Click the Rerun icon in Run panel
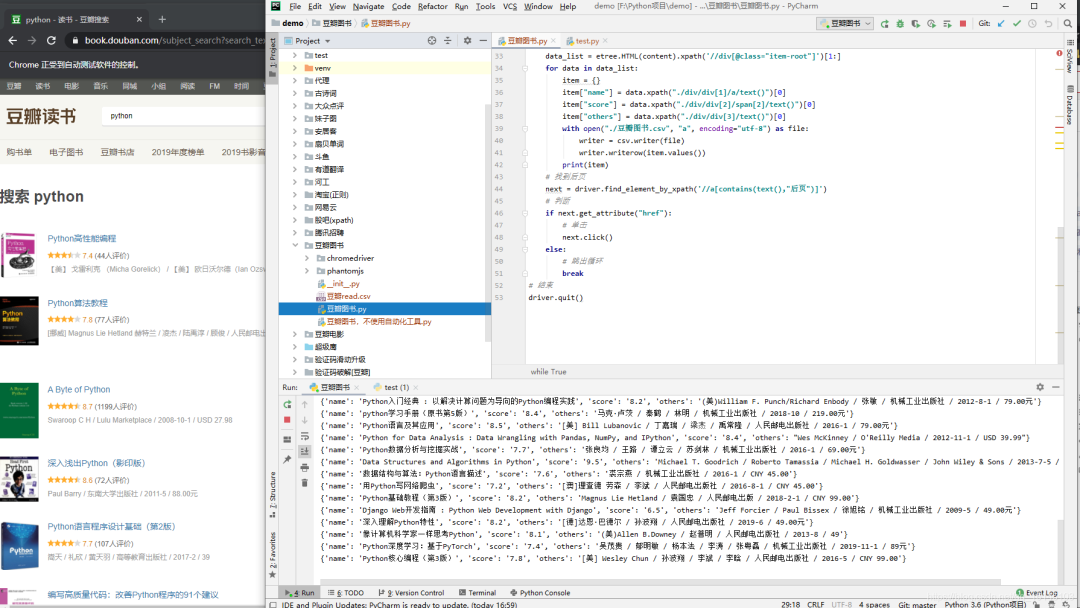The height and width of the screenshot is (608, 1080). [x=287, y=404]
